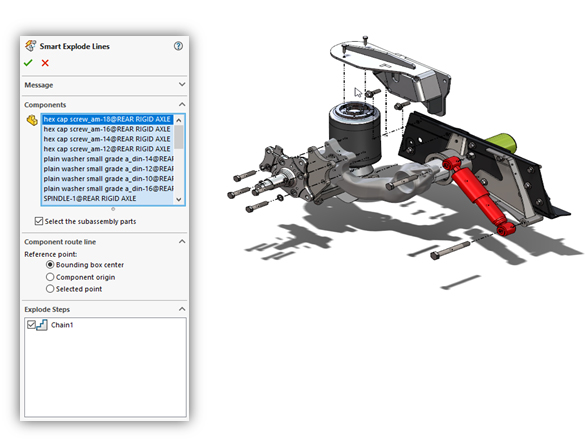Click the Smart Explode Lines title icon
This screenshot has width=586, height=441.
(31, 46)
